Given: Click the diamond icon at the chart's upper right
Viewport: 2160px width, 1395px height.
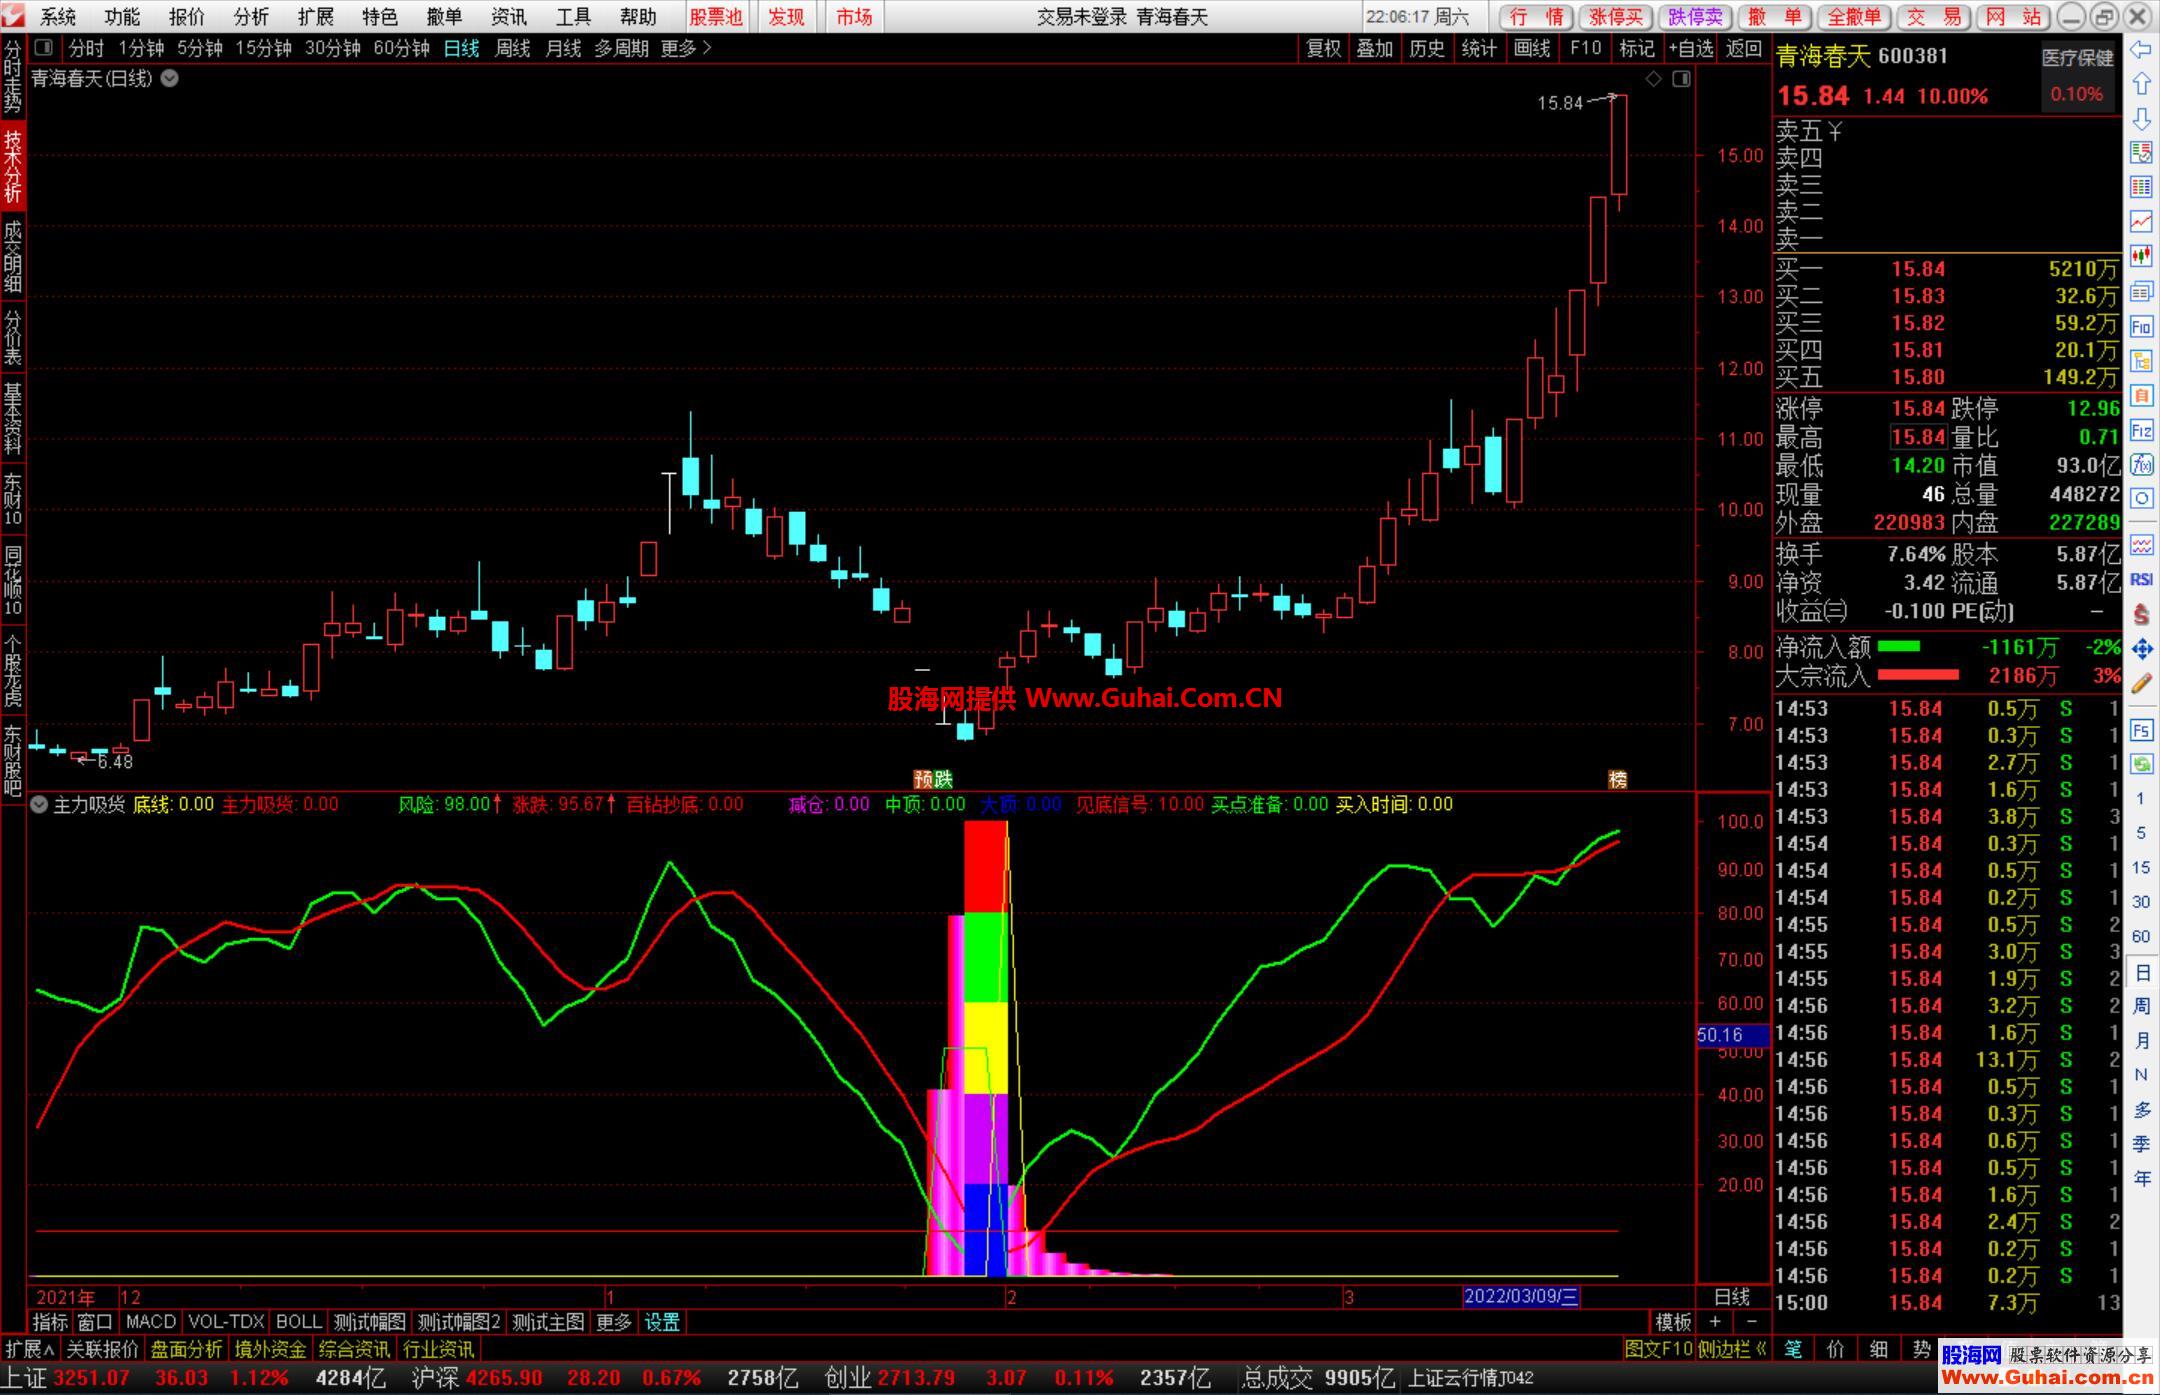Looking at the screenshot, I should coord(1653,79).
